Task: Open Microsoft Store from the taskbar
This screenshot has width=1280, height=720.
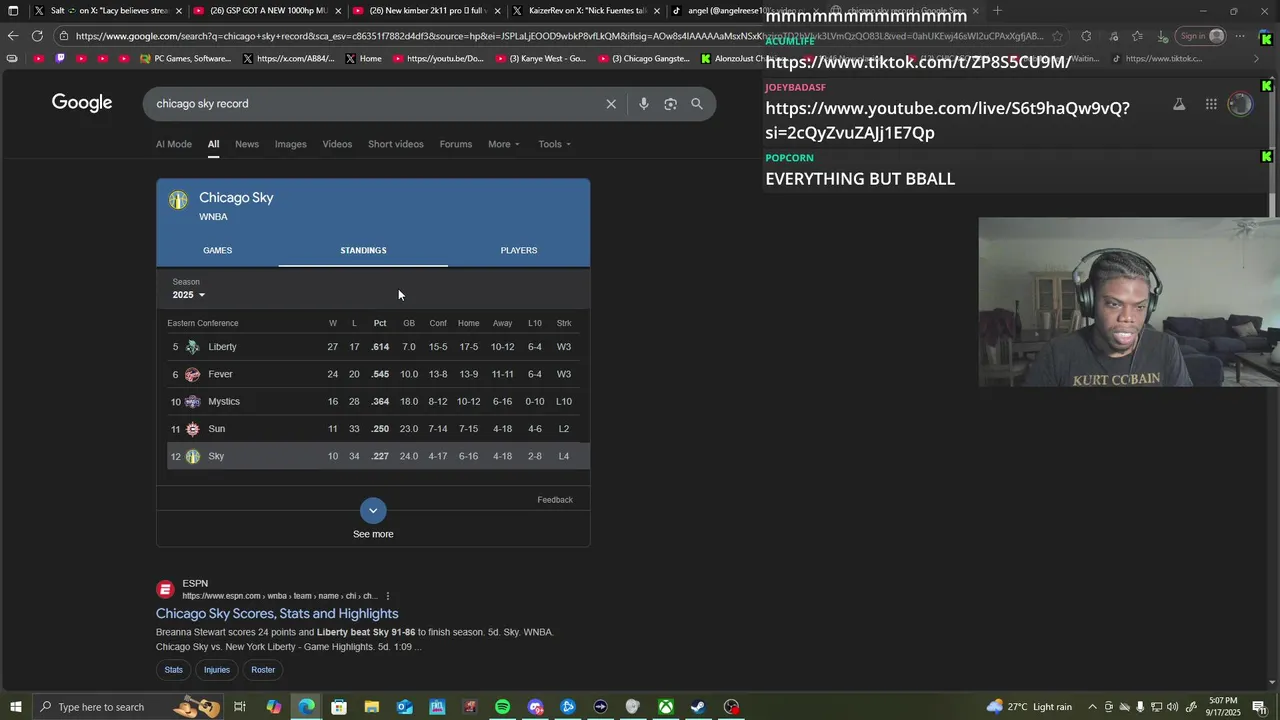Action: click(339, 707)
